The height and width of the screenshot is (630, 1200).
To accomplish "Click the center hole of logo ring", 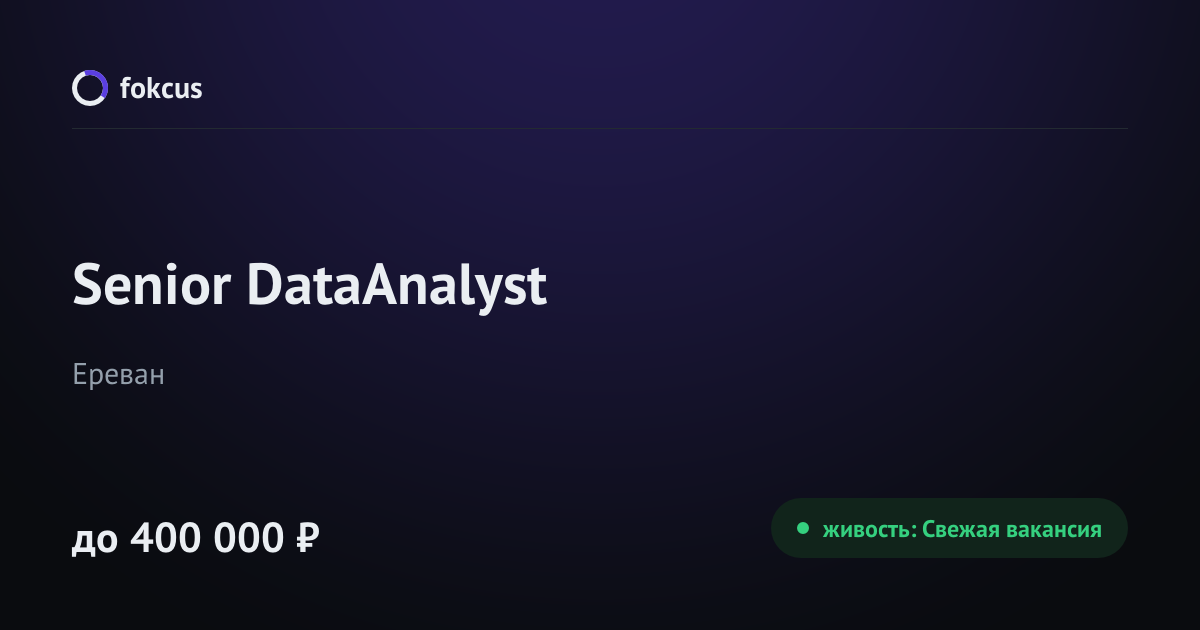I will coord(89,88).
